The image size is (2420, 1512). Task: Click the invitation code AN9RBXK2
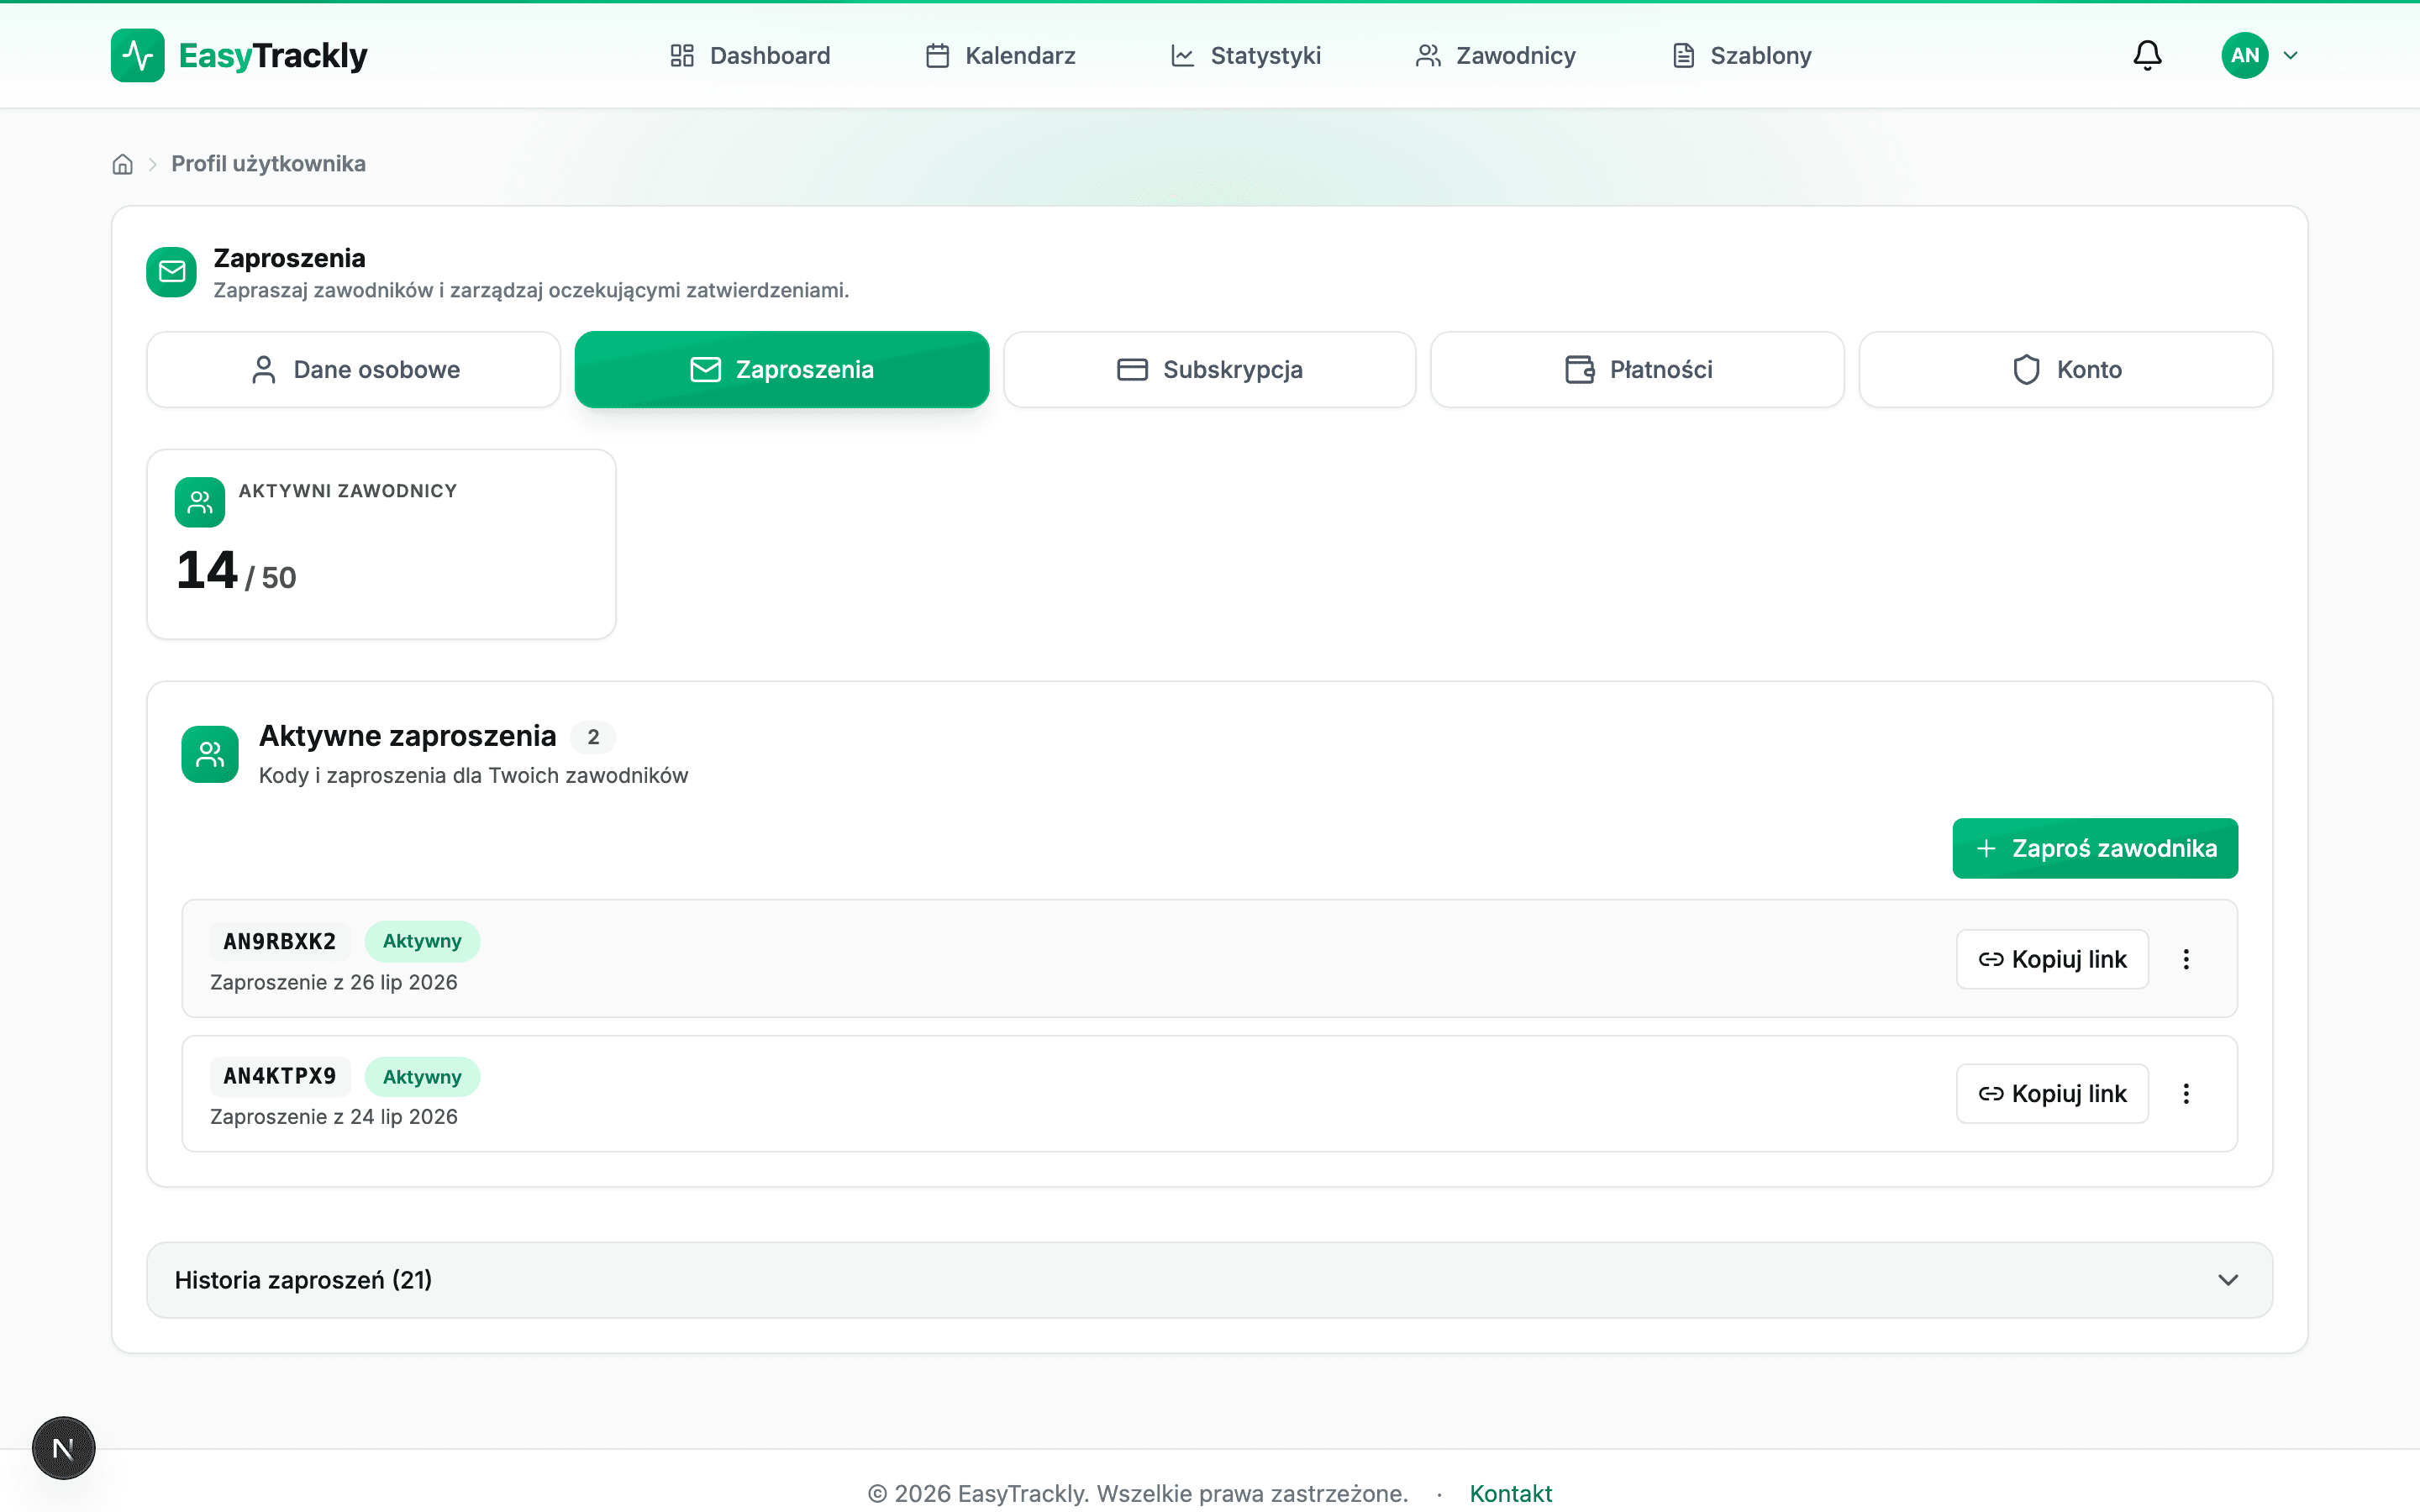click(x=280, y=942)
